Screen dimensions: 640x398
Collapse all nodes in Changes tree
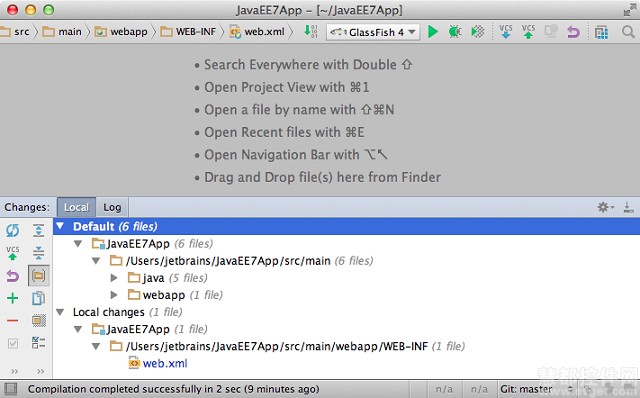coord(38,253)
